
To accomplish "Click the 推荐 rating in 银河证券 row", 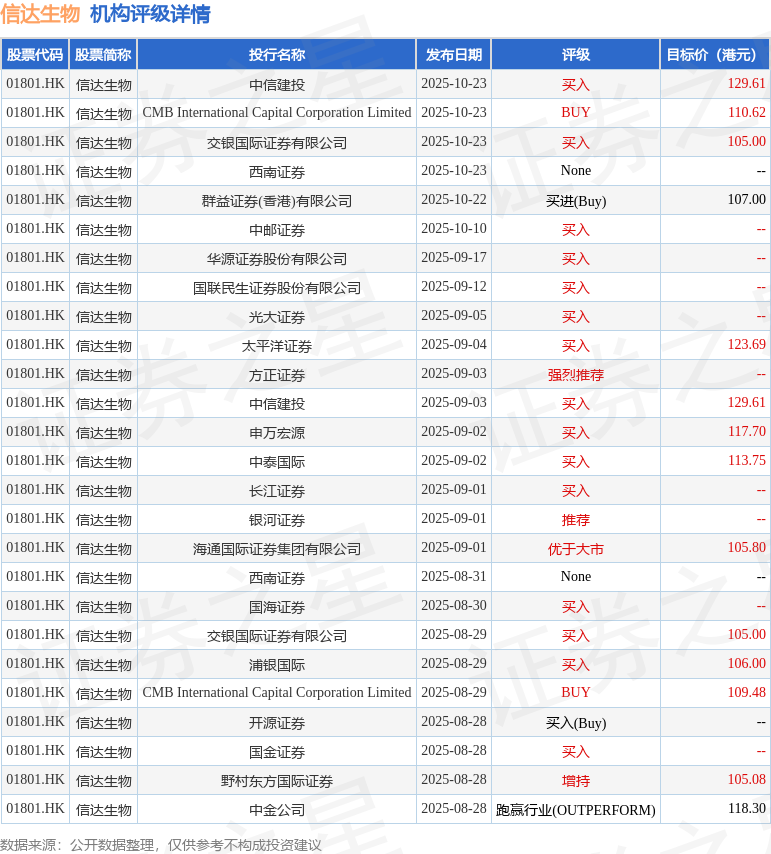I will point(576,520).
